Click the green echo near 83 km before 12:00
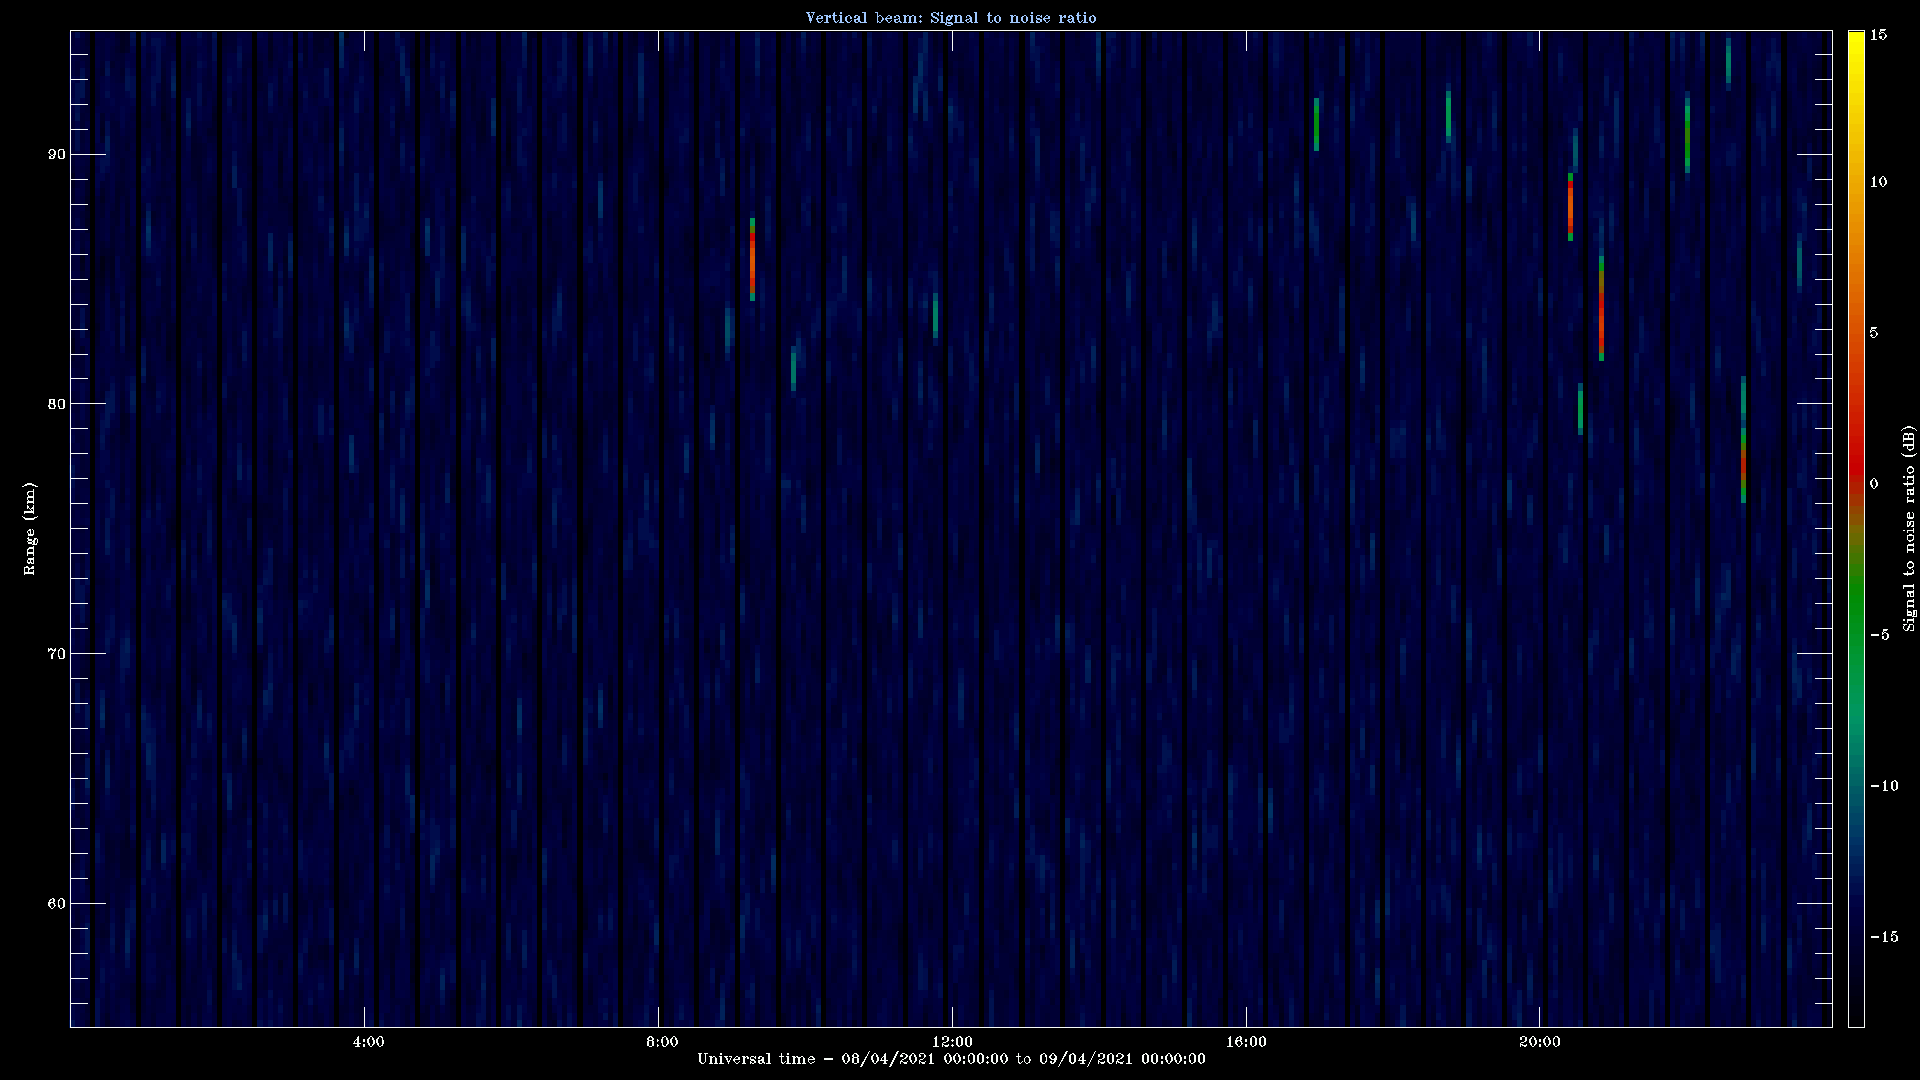Image resolution: width=1920 pixels, height=1080 pixels. click(x=935, y=315)
